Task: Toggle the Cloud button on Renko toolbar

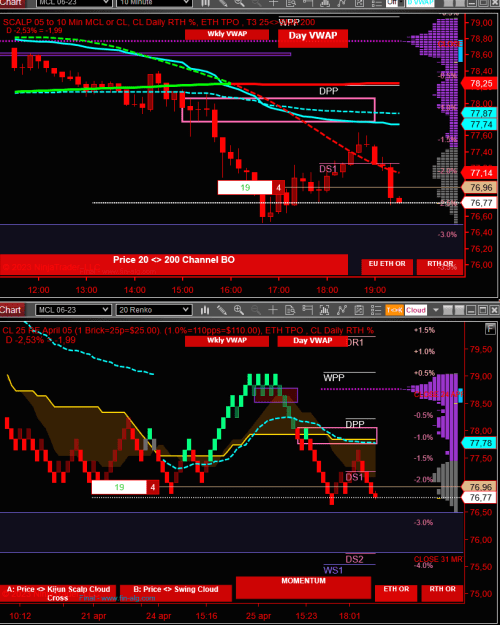Action: click(416, 310)
